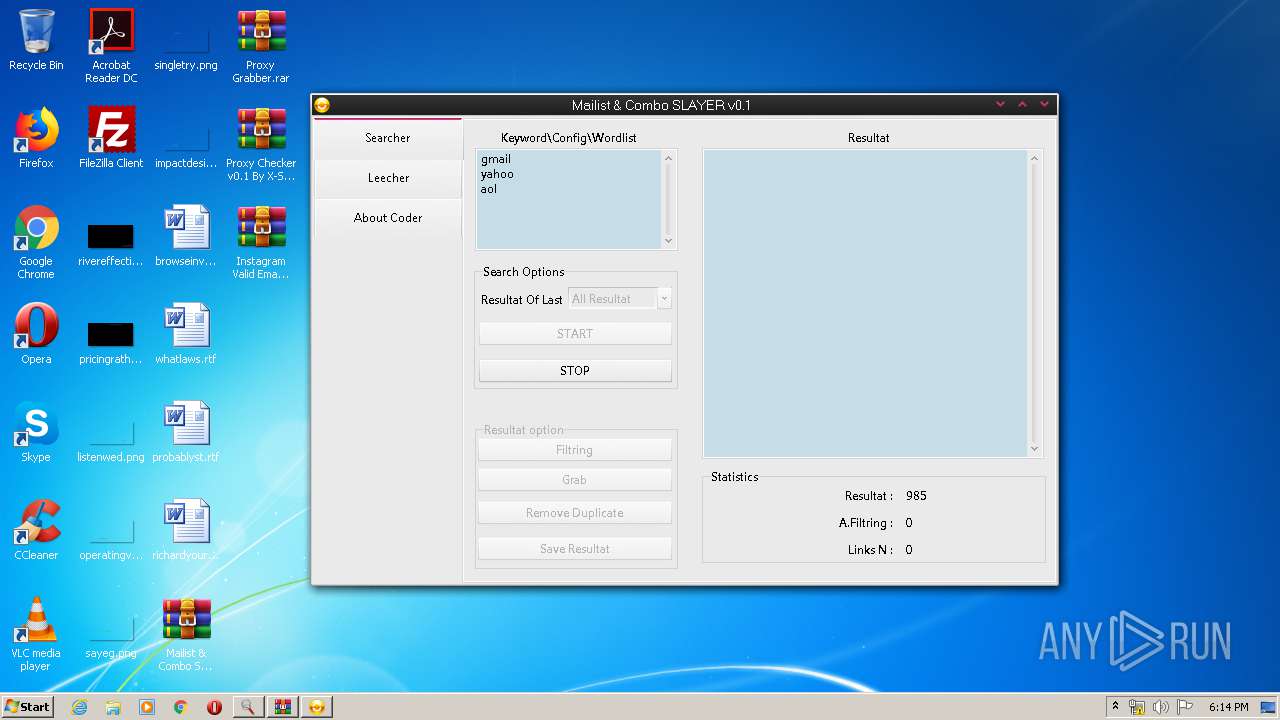This screenshot has width=1280, height=720.
Task: Select the richardyour Word document icon
Action: (186, 530)
